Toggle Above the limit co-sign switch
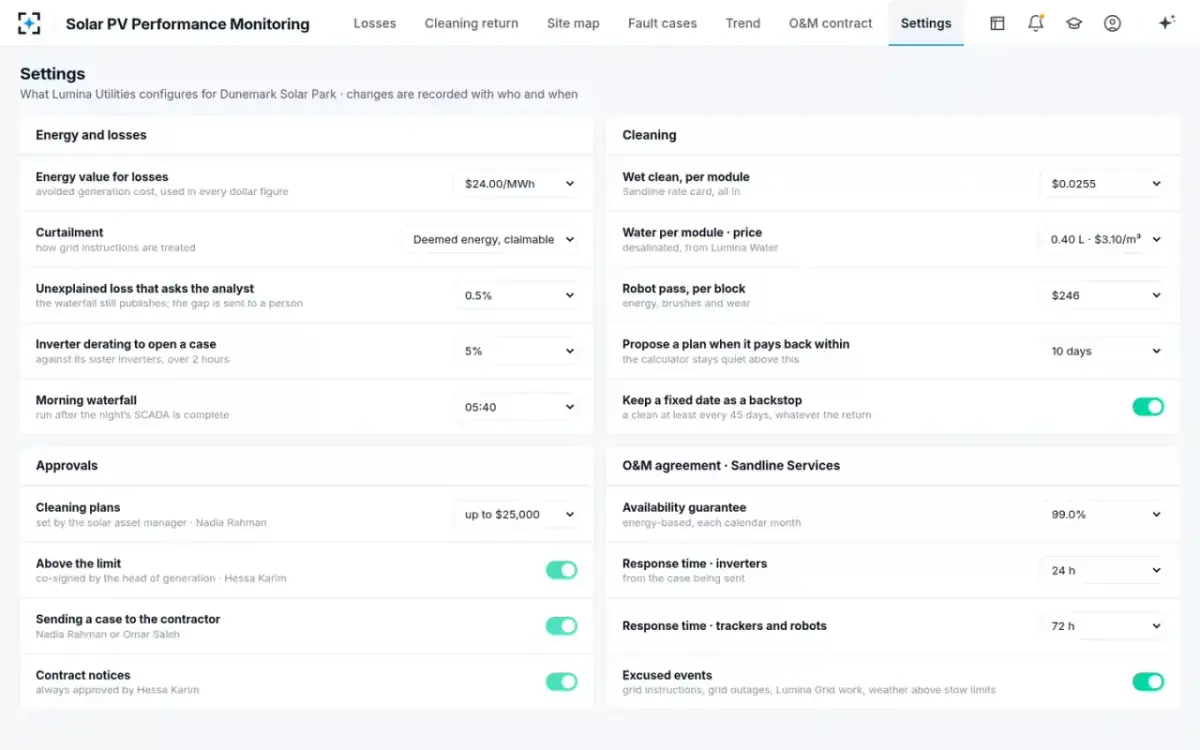 (561, 570)
